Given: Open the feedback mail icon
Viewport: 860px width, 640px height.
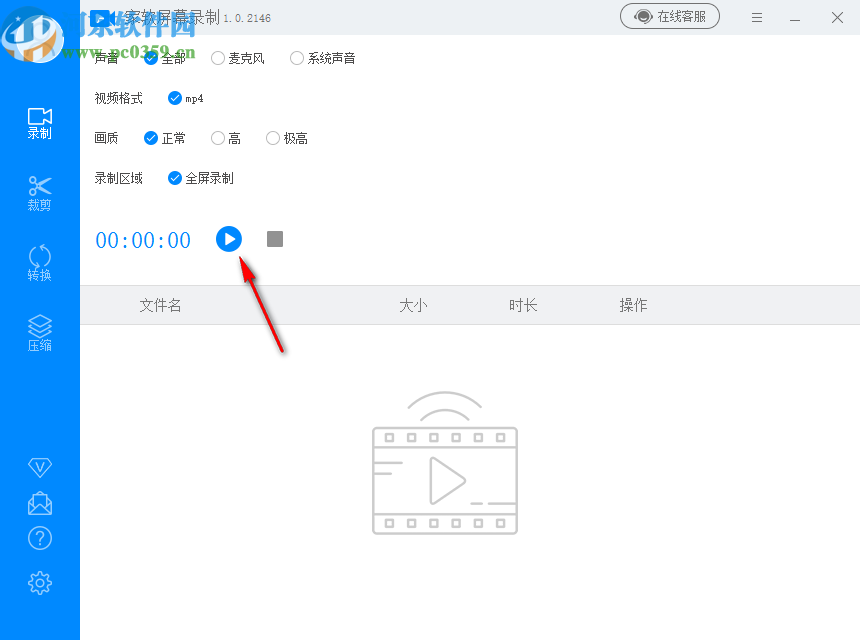Looking at the screenshot, I should [39, 503].
